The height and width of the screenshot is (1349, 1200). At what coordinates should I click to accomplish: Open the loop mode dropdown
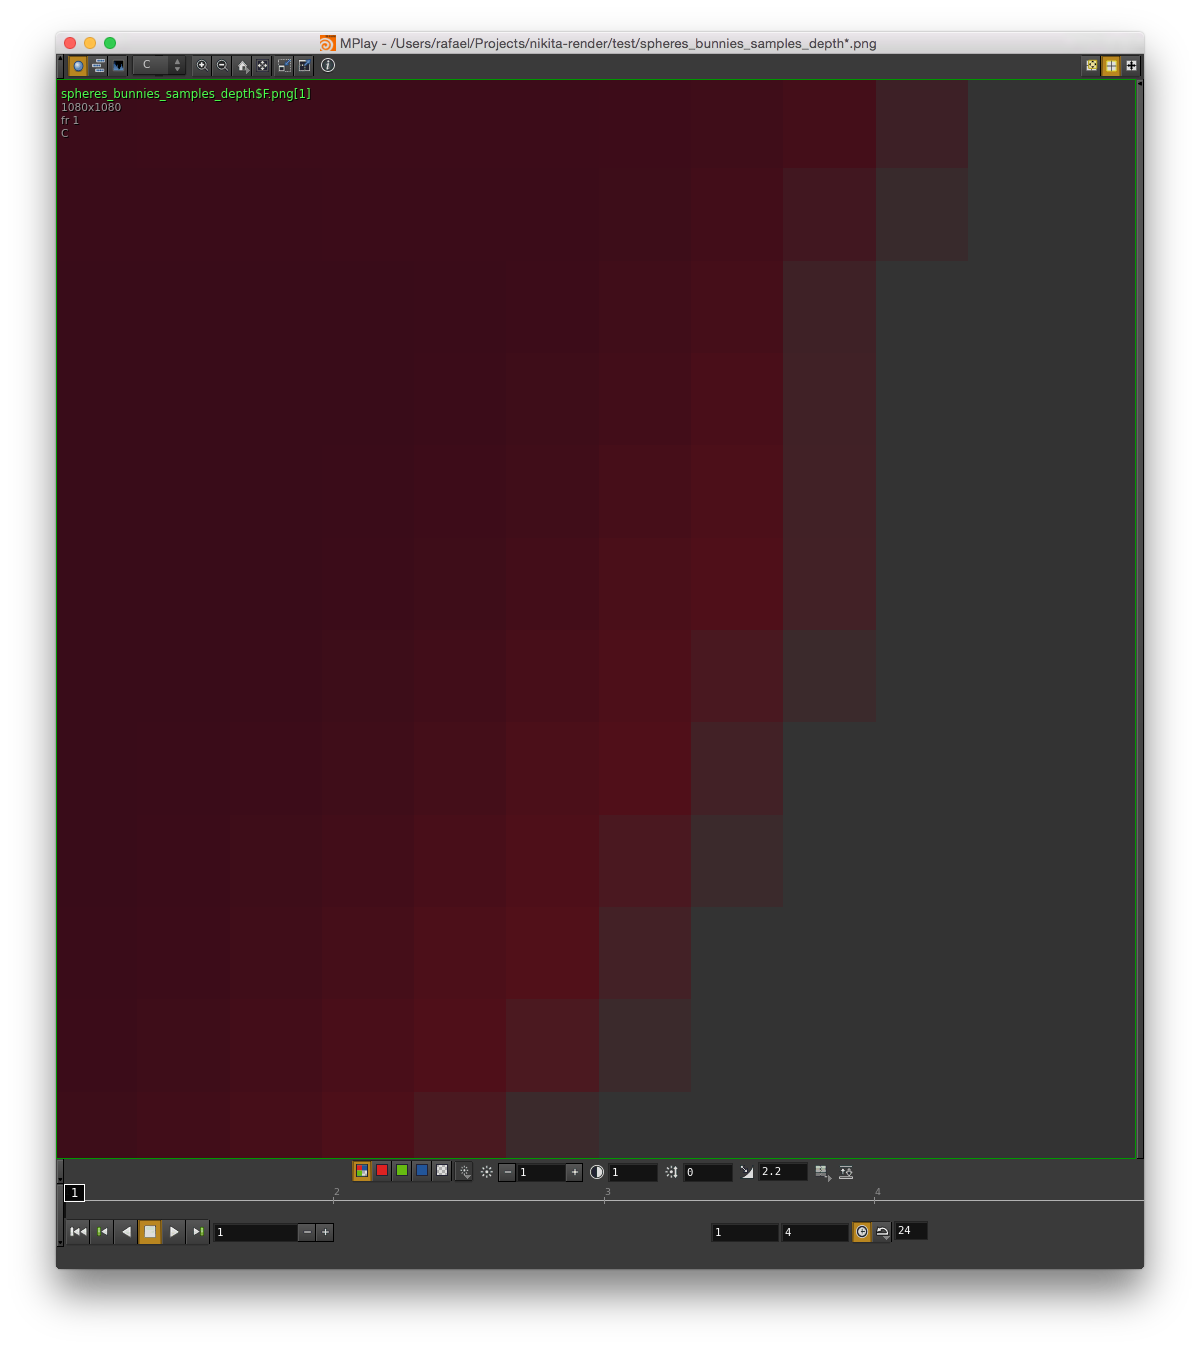click(883, 1232)
